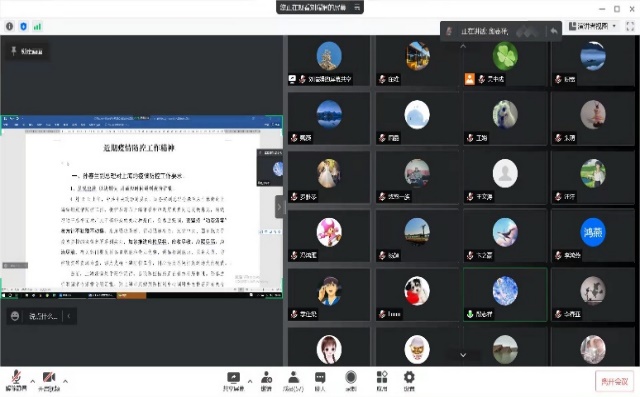Show next participants page with down arrow
Screen dimensions: 640x397
[463, 355]
